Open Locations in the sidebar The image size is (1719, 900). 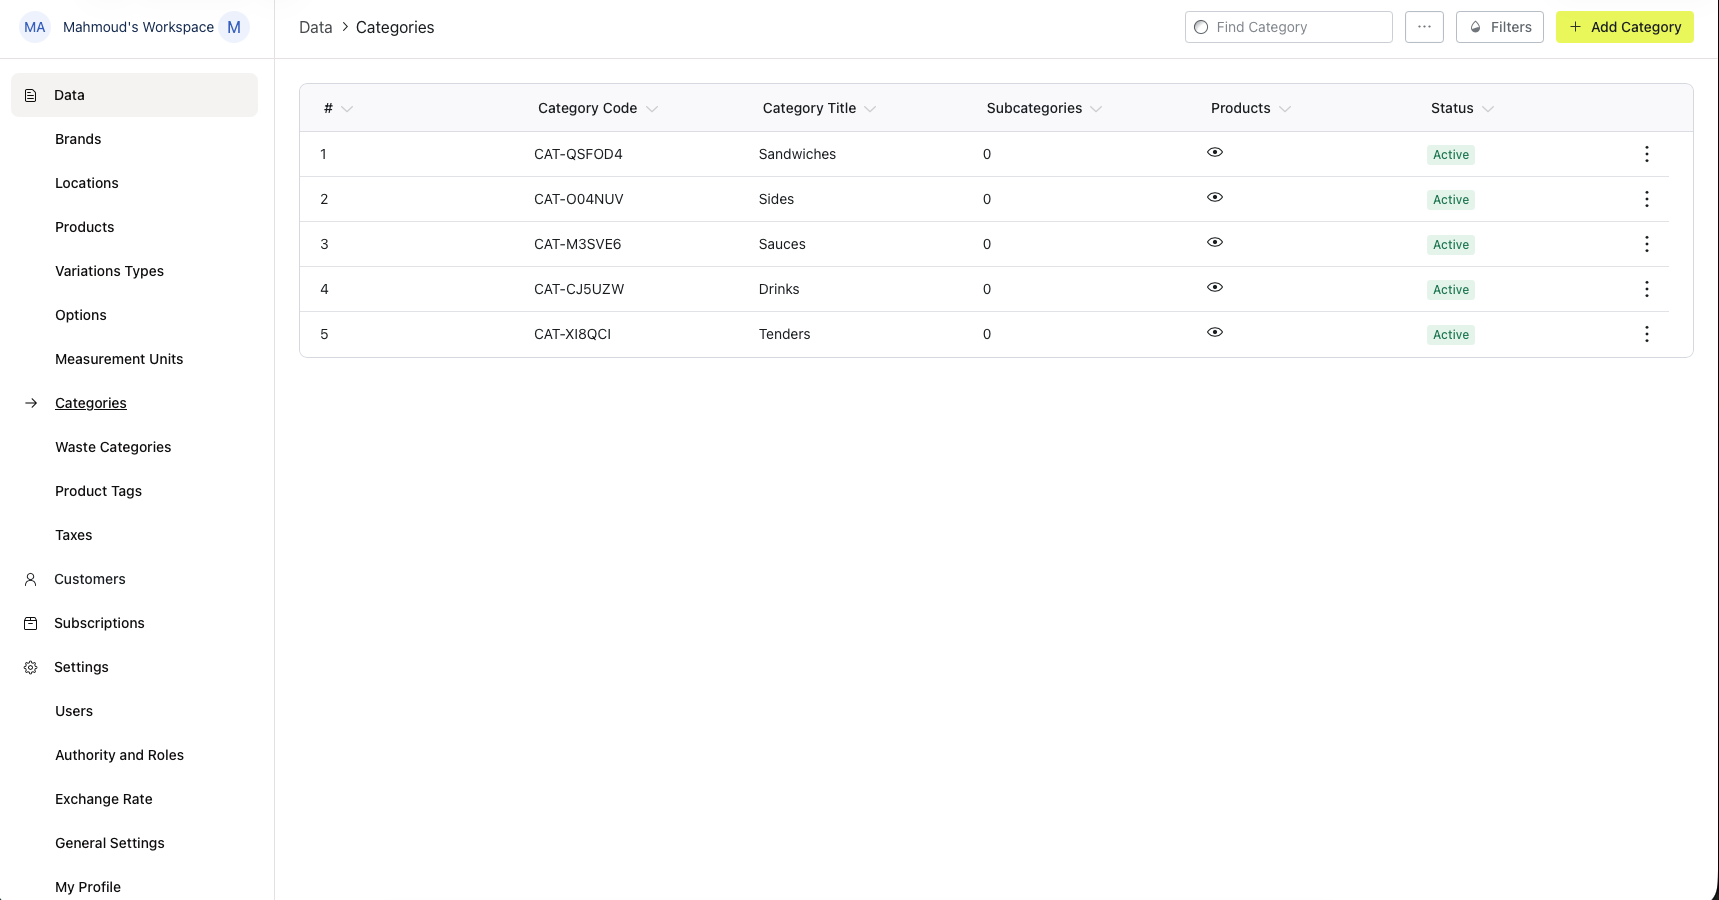click(x=87, y=183)
